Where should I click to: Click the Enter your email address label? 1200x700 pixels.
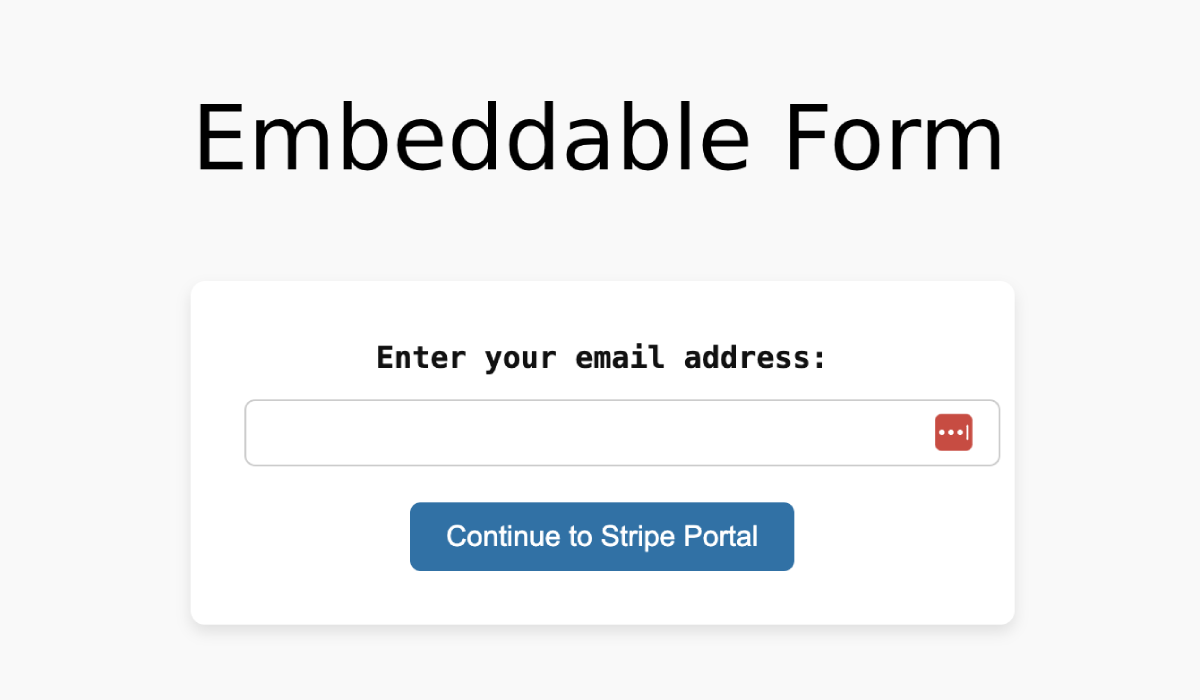[x=600, y=357]
